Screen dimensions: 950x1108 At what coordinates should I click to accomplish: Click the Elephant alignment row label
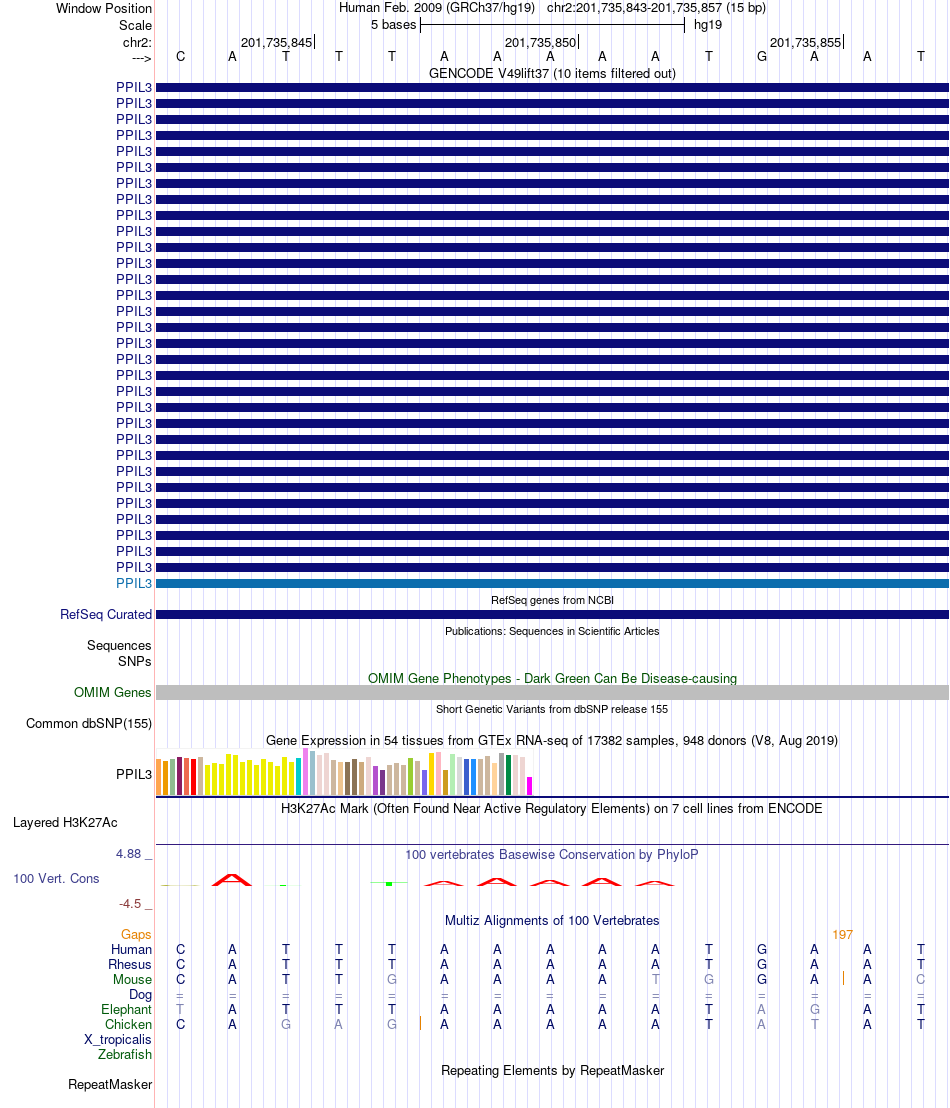(x=126, y=1010)
